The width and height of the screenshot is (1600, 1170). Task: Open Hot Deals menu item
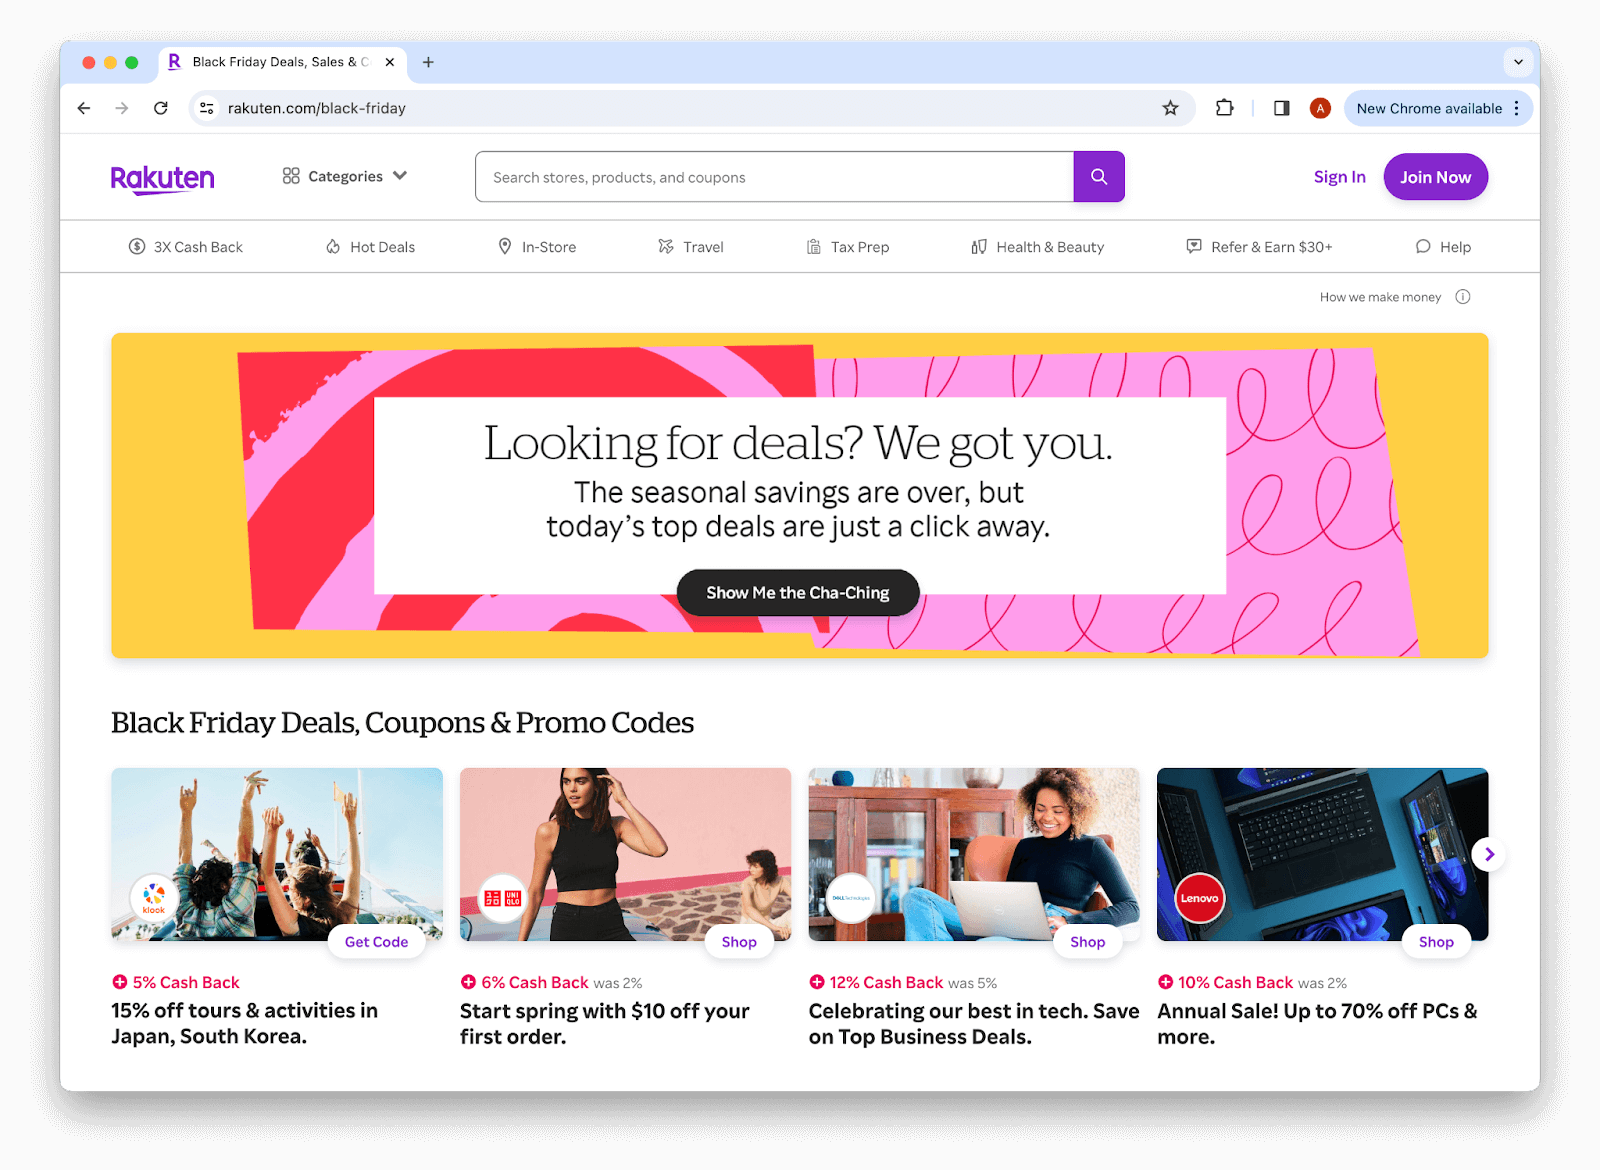click(x=370, y=247)
